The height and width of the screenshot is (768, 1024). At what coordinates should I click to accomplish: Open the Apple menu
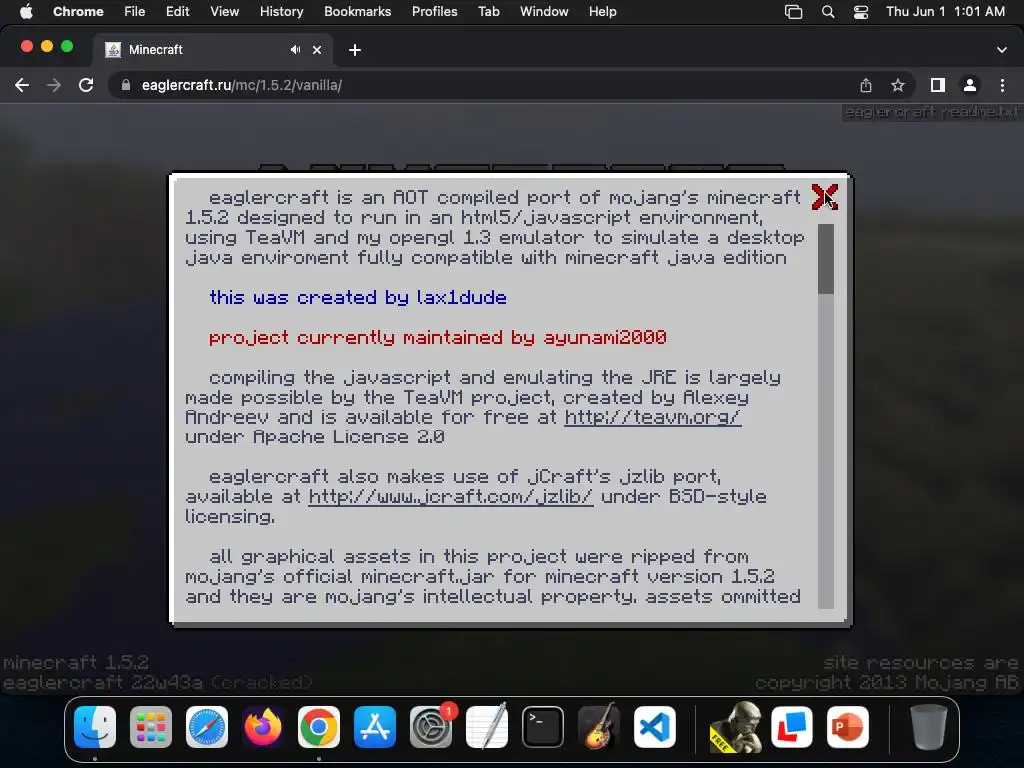[x=26, y=12]
